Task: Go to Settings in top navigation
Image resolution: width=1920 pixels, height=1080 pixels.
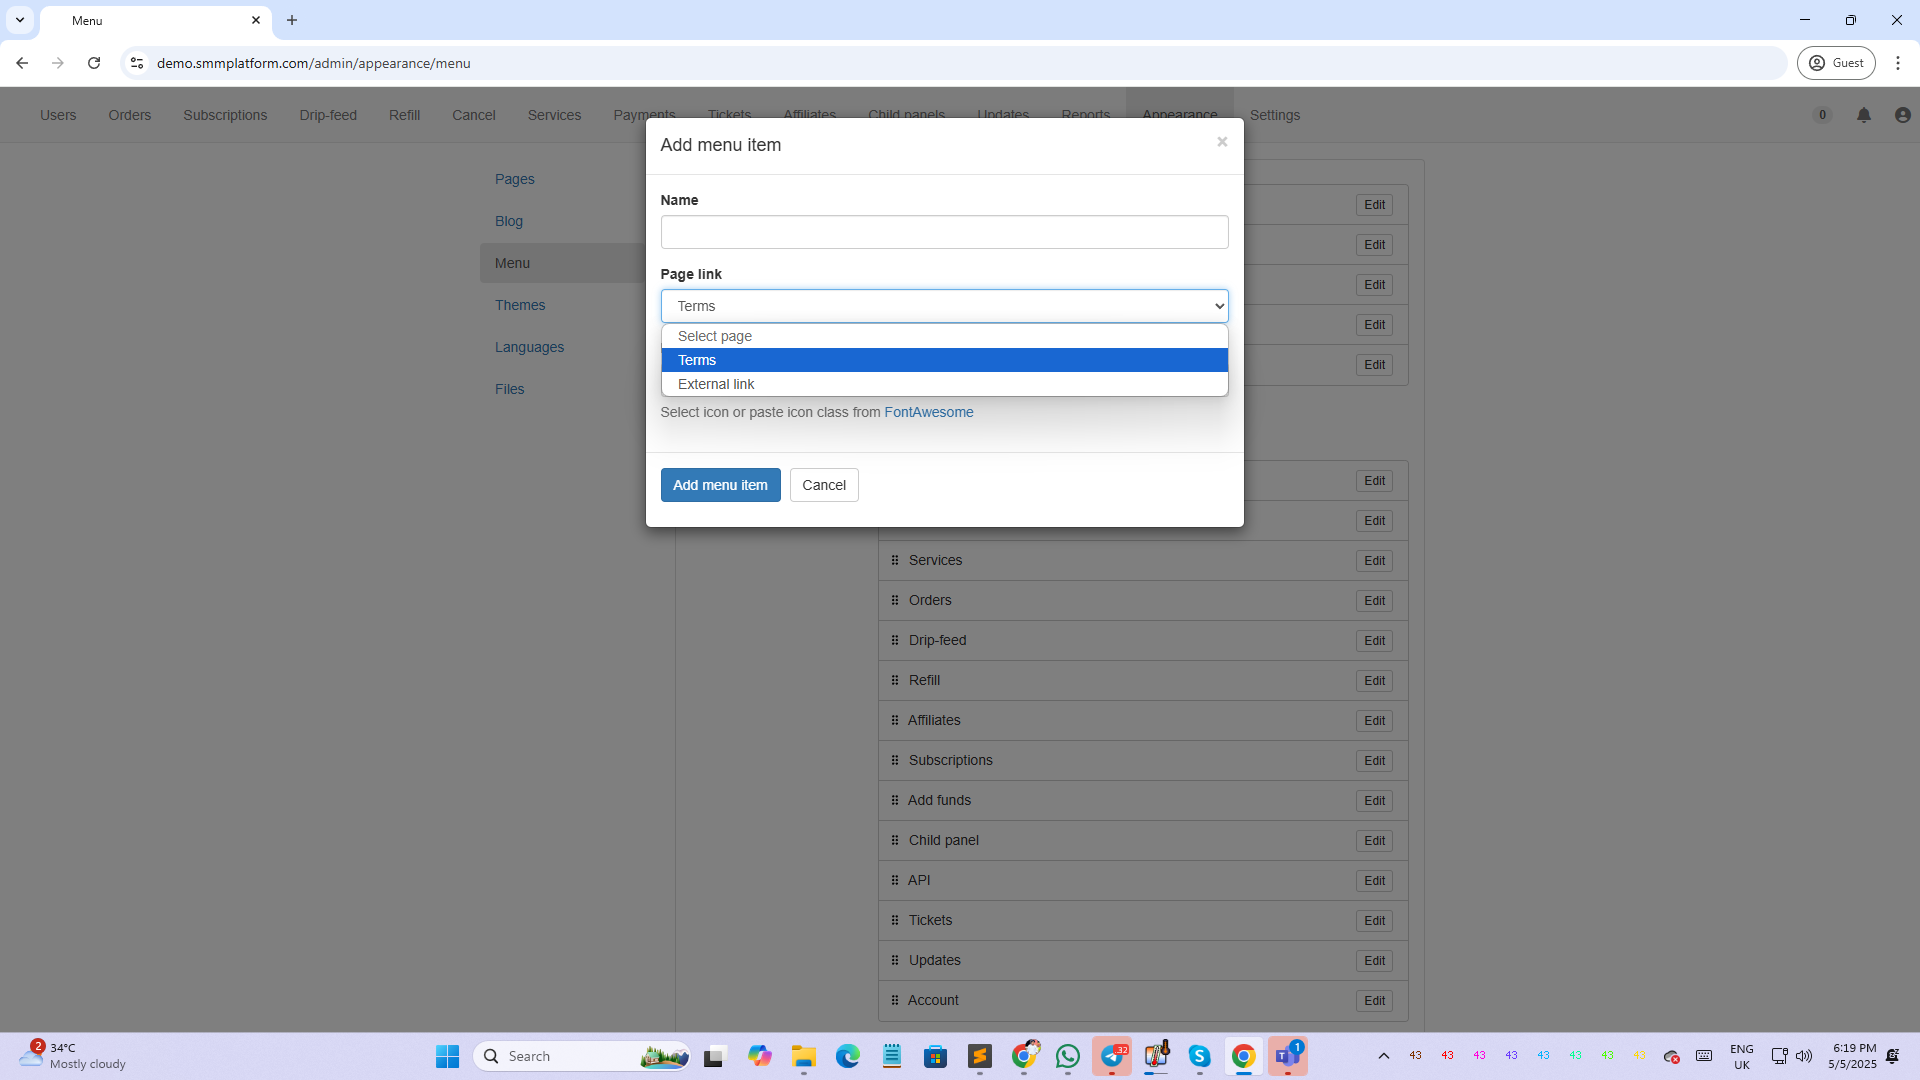Action: [x=1274, y=115]
